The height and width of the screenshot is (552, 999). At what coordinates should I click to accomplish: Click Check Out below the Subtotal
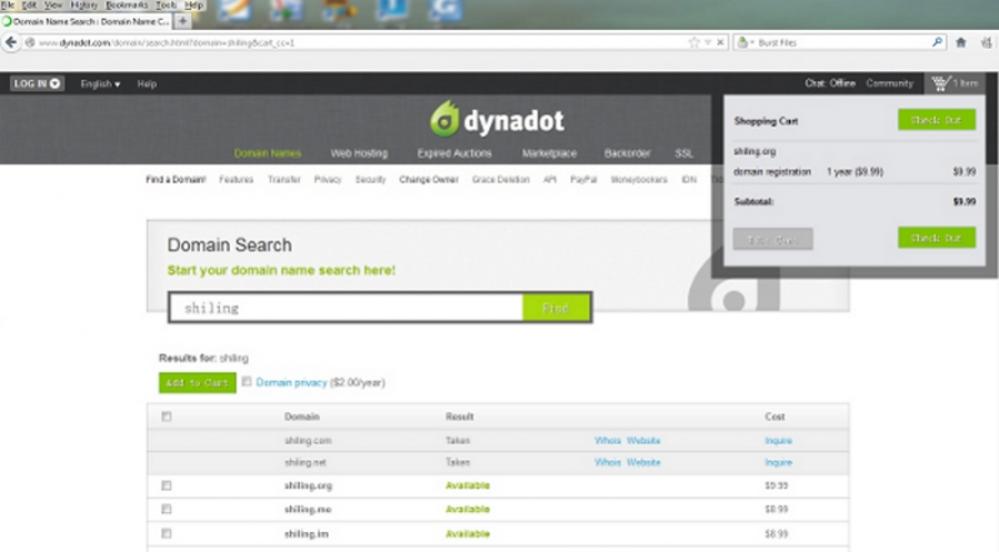pos(937,238)
